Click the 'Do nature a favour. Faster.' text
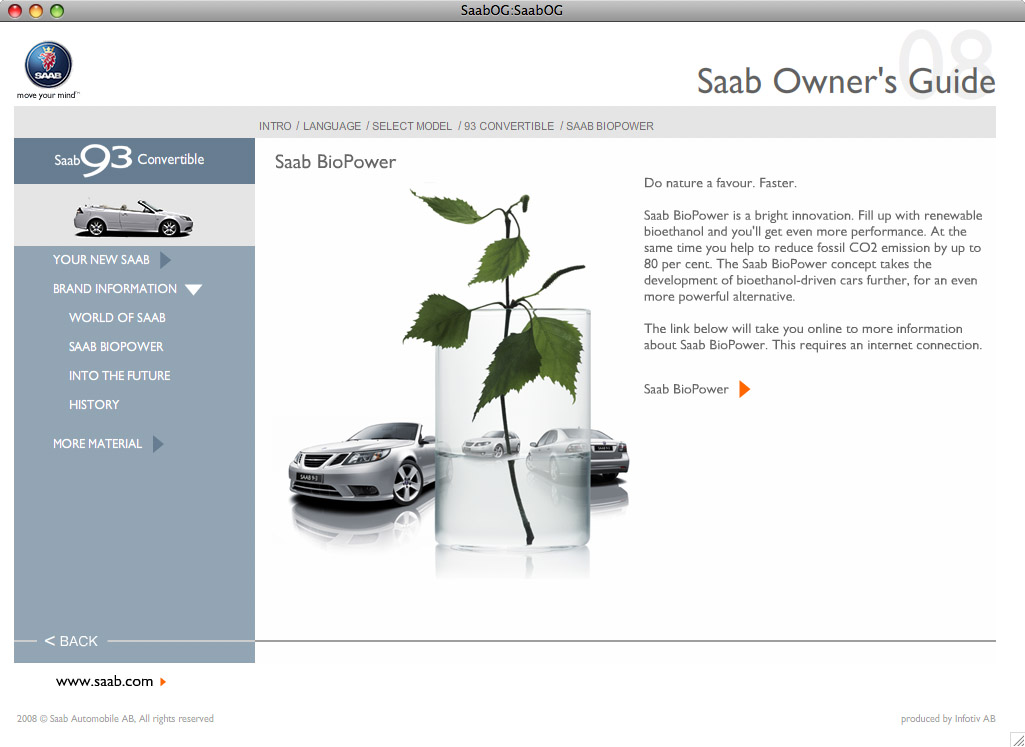This screenshot has width=1025, height=747. 720,183
